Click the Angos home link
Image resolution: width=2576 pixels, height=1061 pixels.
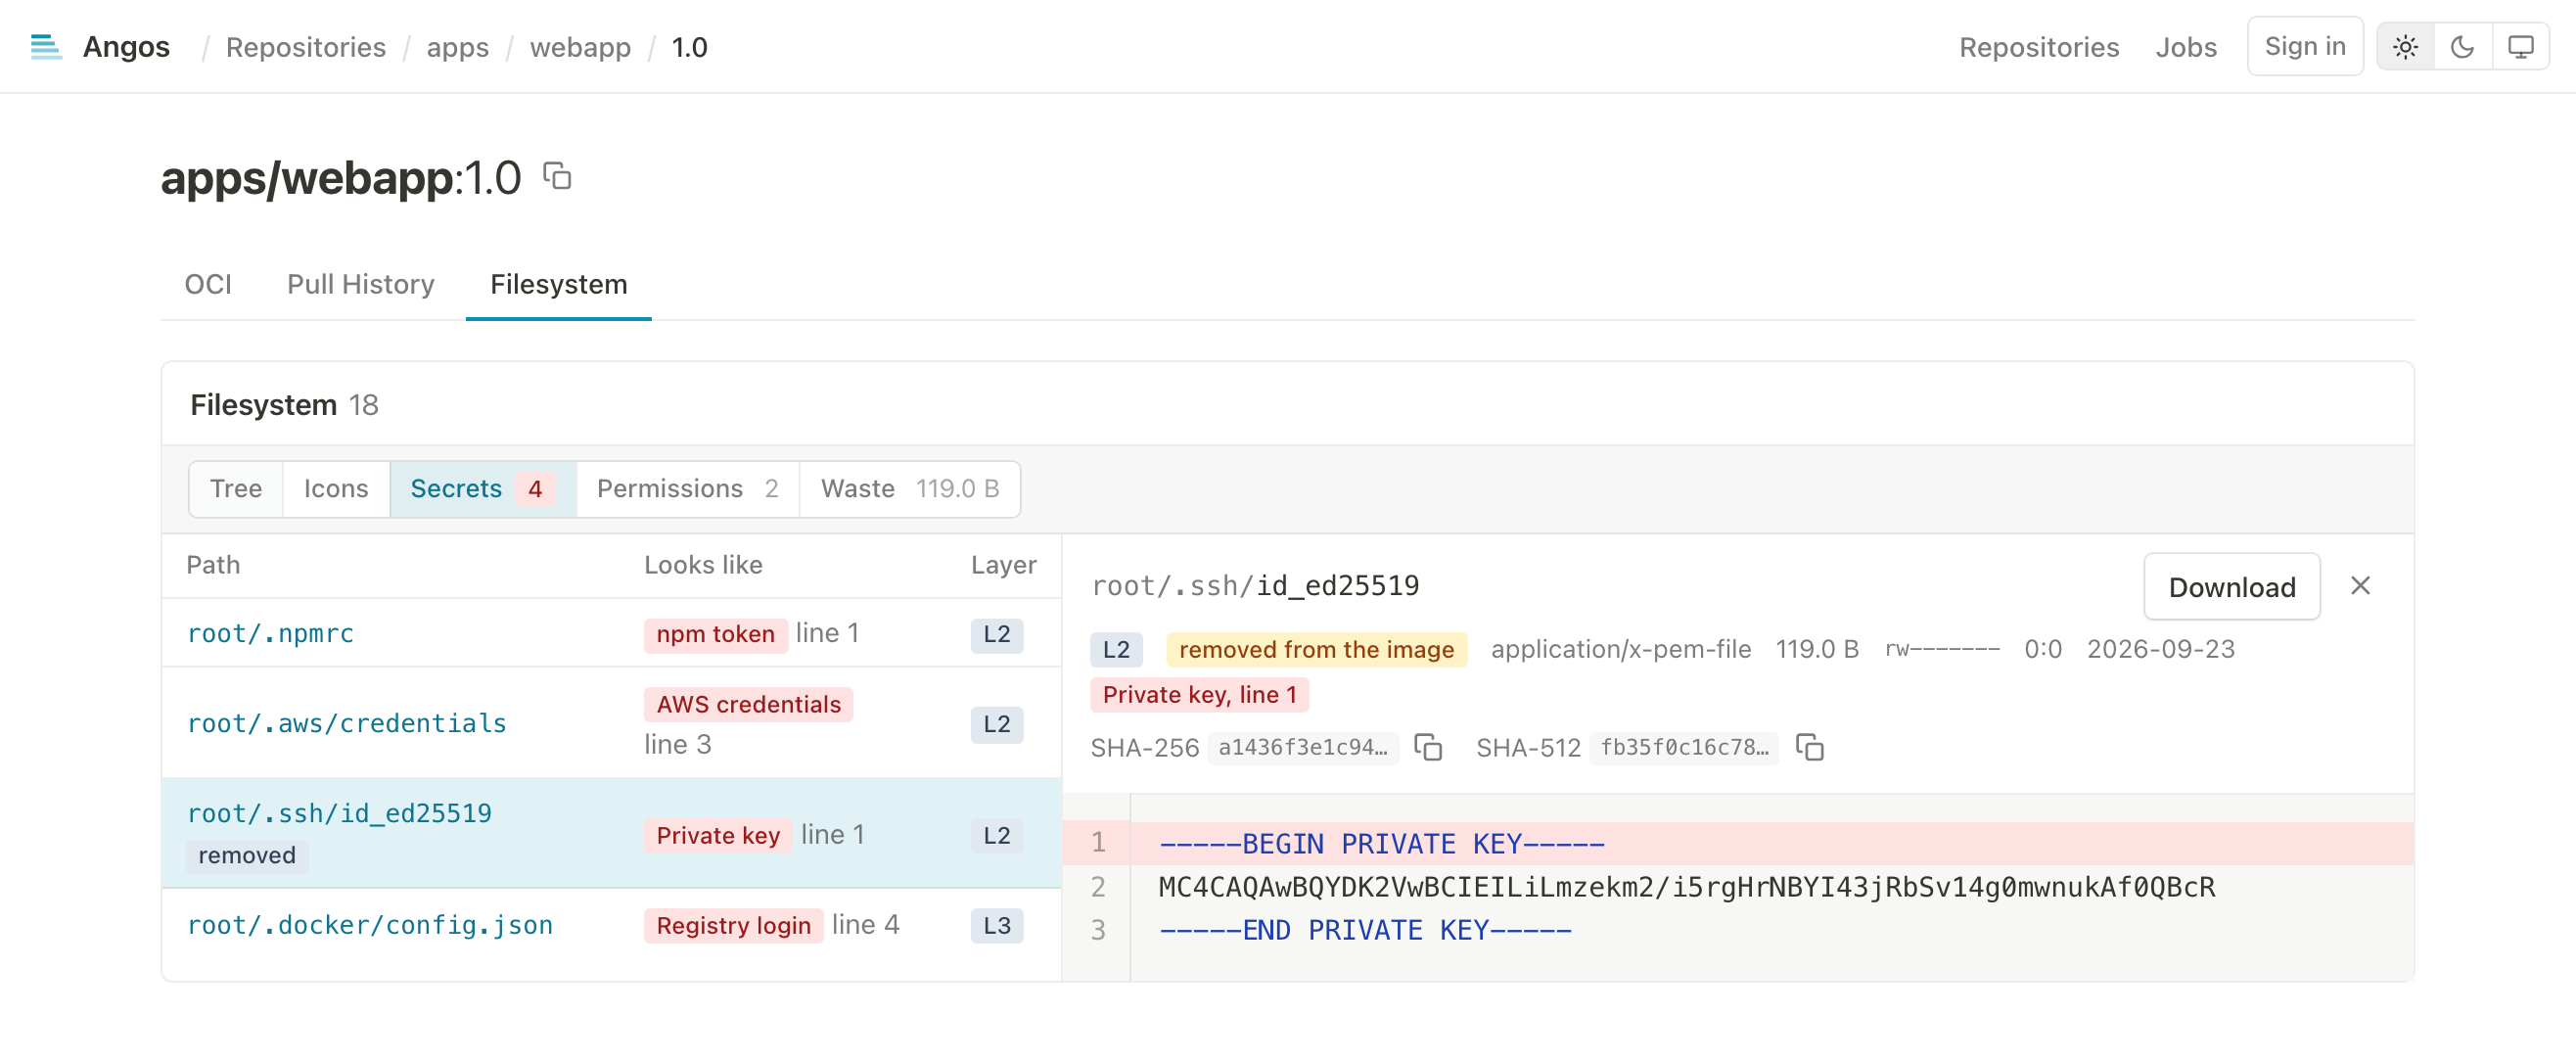[126, 47]
